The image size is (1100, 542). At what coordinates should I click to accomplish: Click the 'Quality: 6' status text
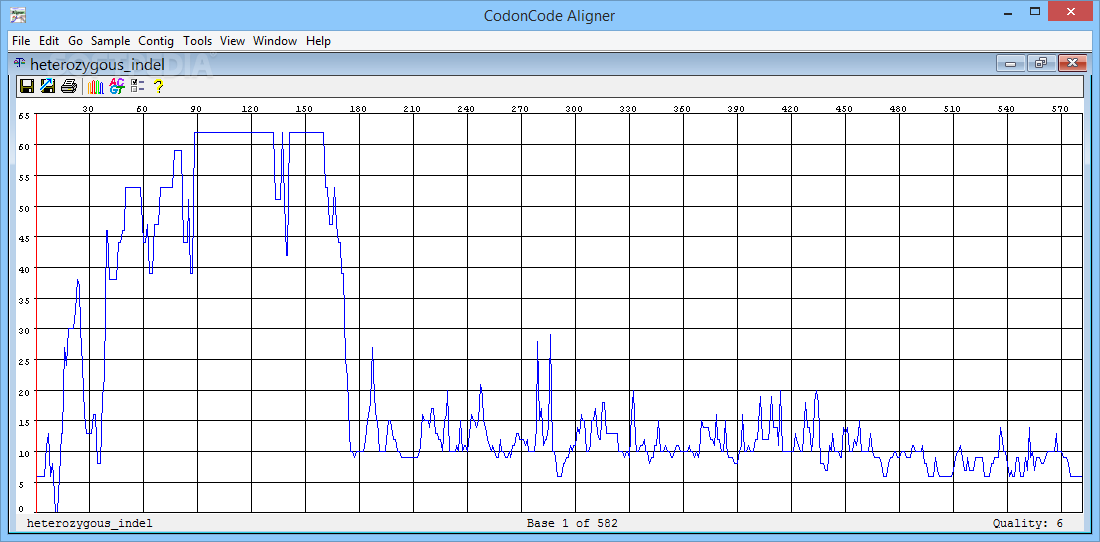point(1028,524)
